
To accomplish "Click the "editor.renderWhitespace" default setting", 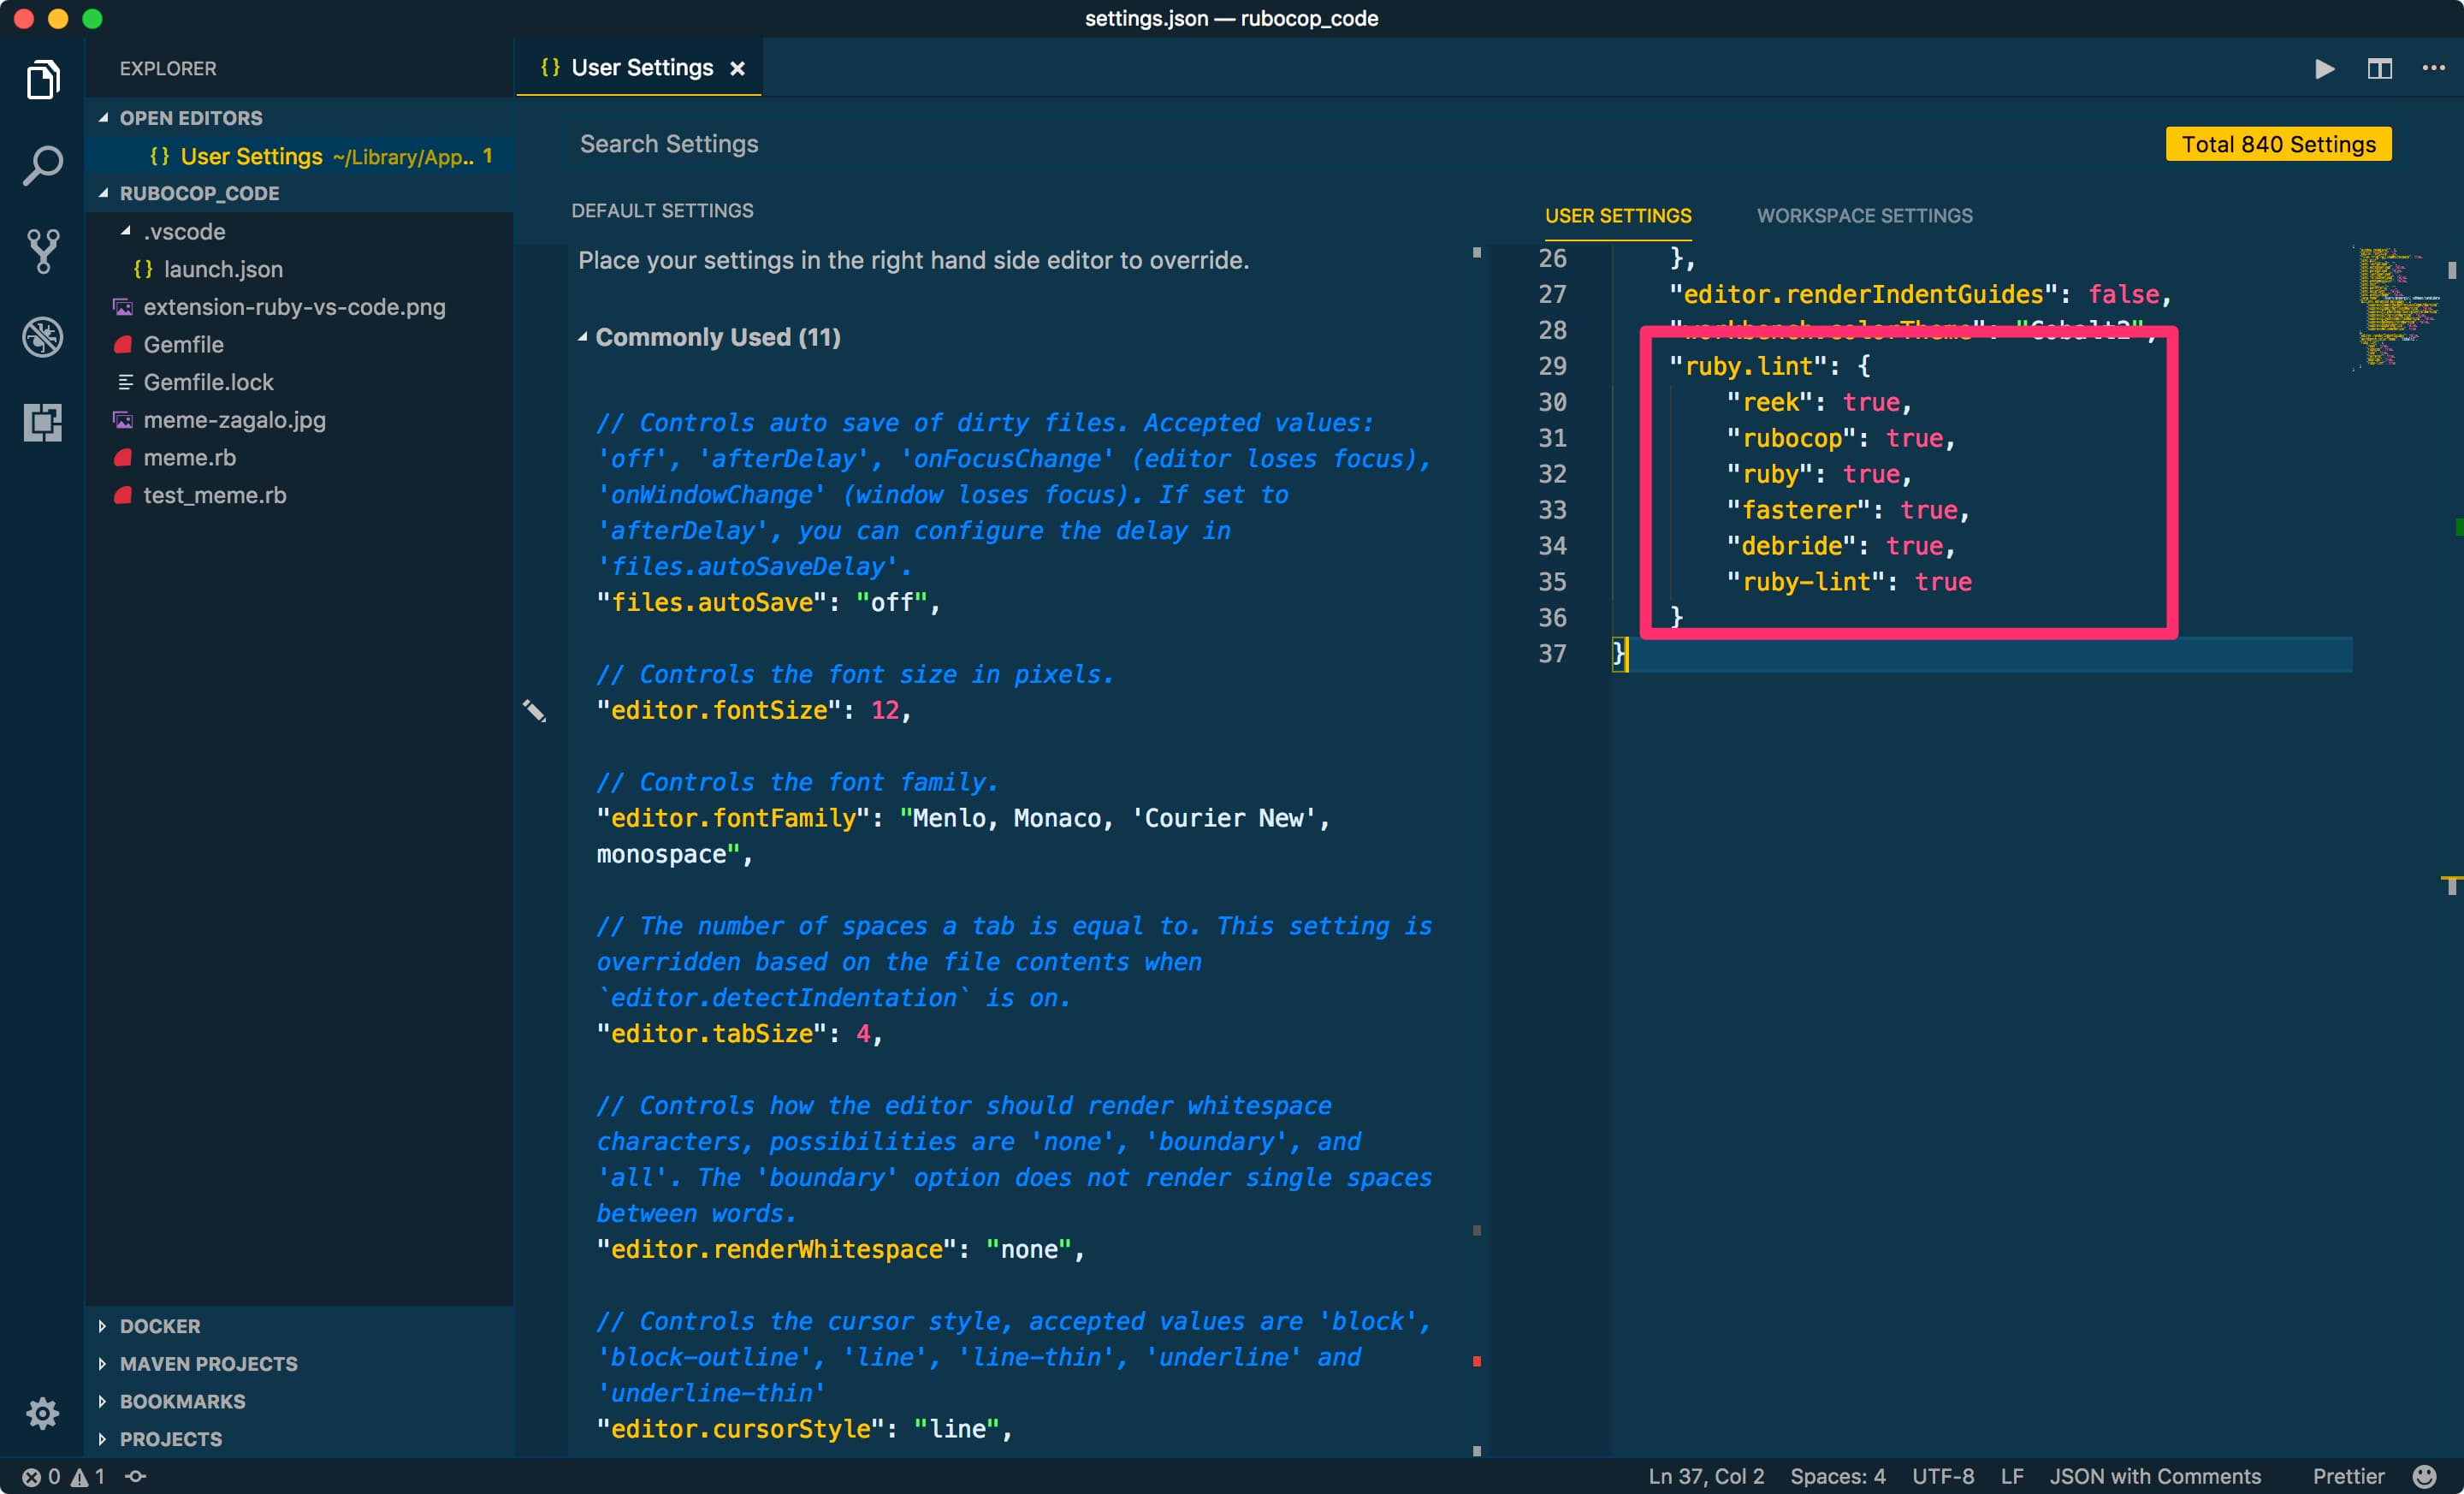I will (840, 1249).
